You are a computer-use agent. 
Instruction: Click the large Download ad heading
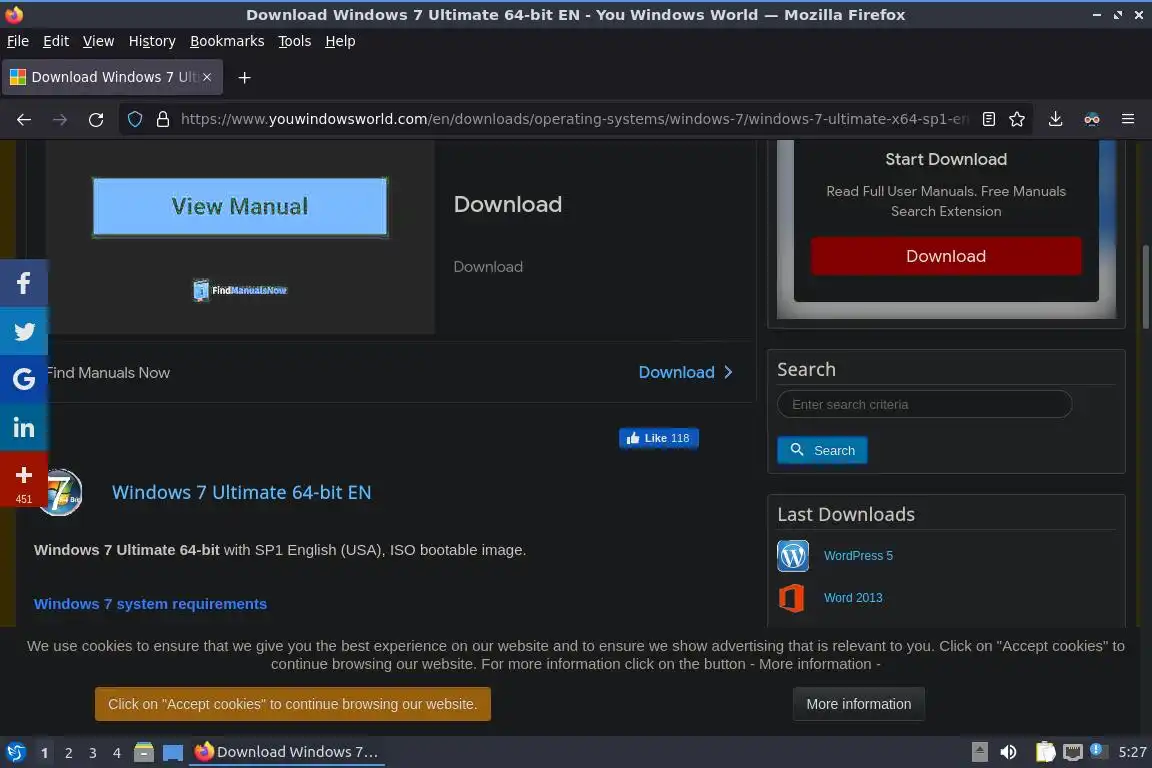(x=508, y=204)
